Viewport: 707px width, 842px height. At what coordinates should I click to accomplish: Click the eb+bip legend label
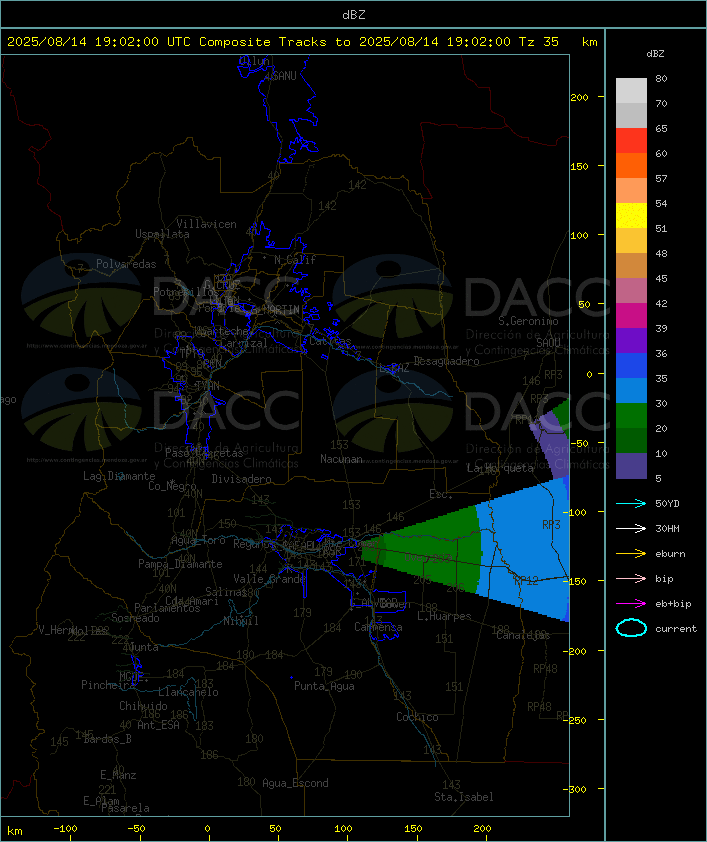[673, 604]
